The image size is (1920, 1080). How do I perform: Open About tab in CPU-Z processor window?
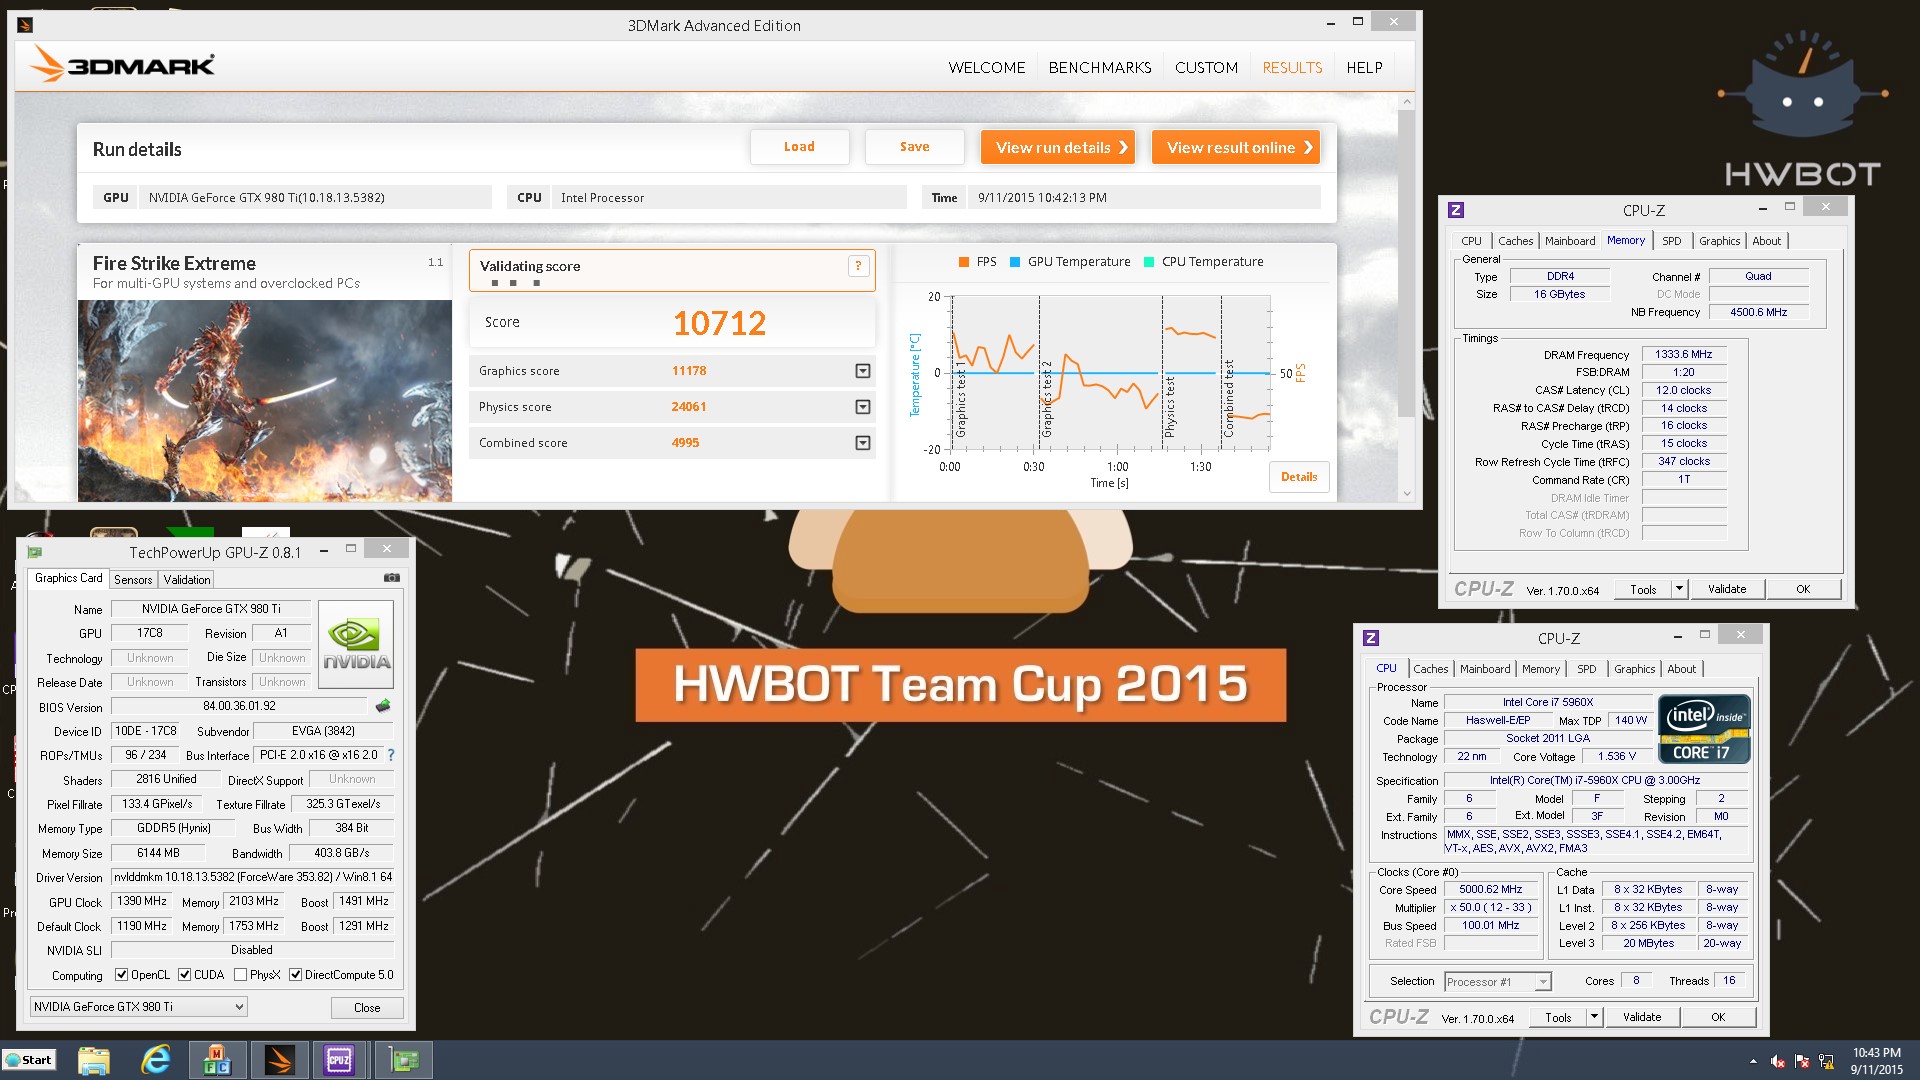pos(1681,669)
